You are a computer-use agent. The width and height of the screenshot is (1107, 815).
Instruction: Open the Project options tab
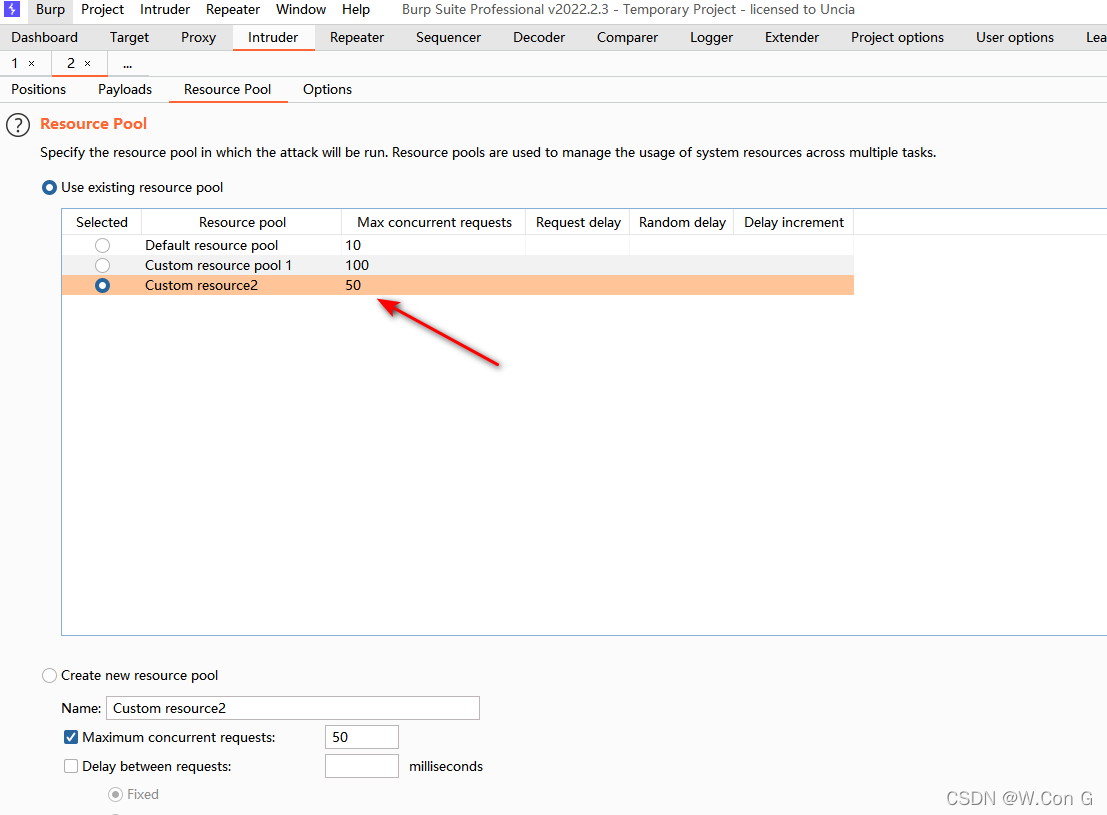coord(897,37)
